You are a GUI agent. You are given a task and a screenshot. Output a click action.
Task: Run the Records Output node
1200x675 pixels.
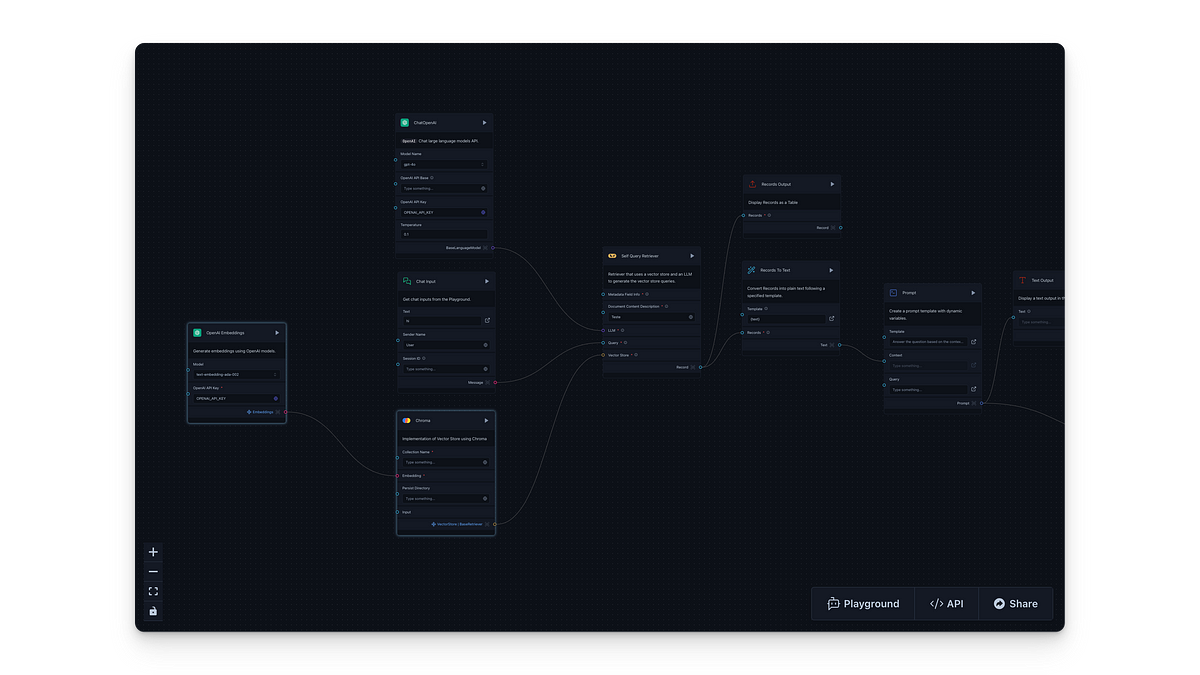(831, 184)
